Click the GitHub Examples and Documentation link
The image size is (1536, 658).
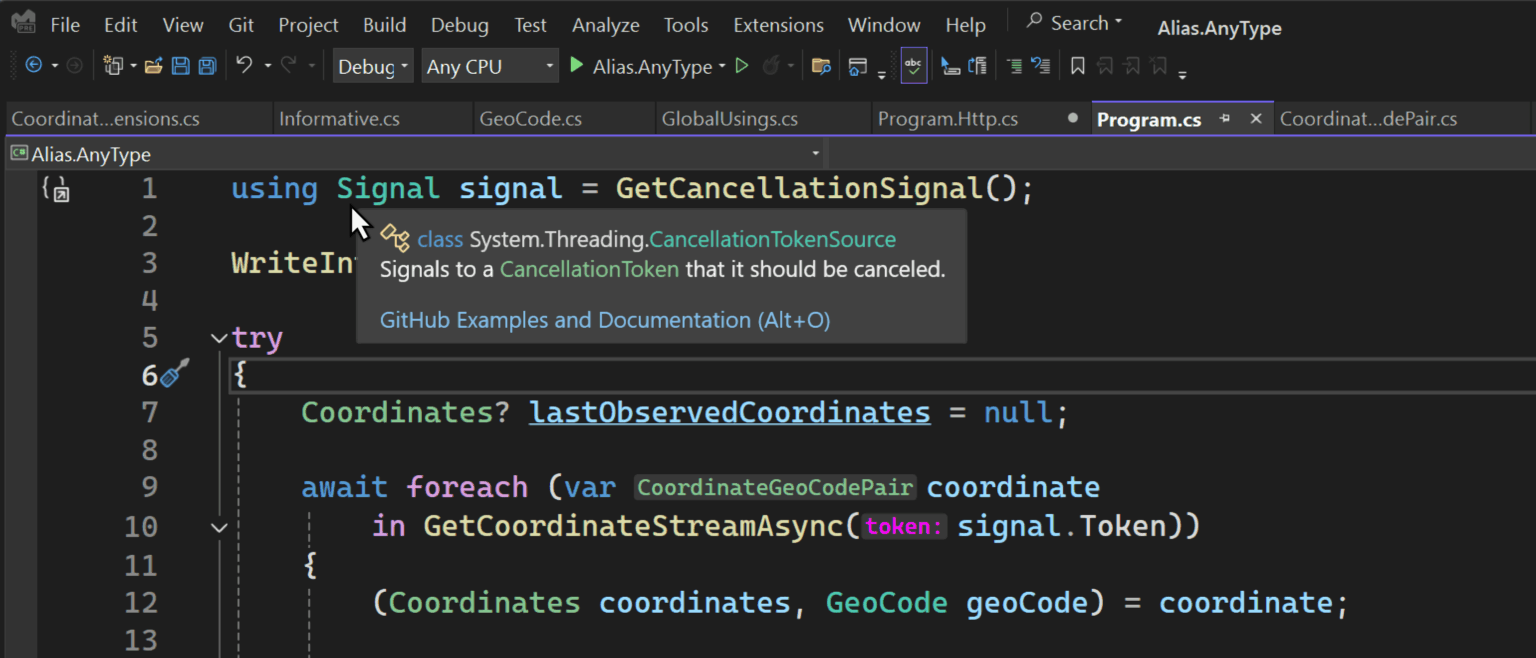(605, 320)
